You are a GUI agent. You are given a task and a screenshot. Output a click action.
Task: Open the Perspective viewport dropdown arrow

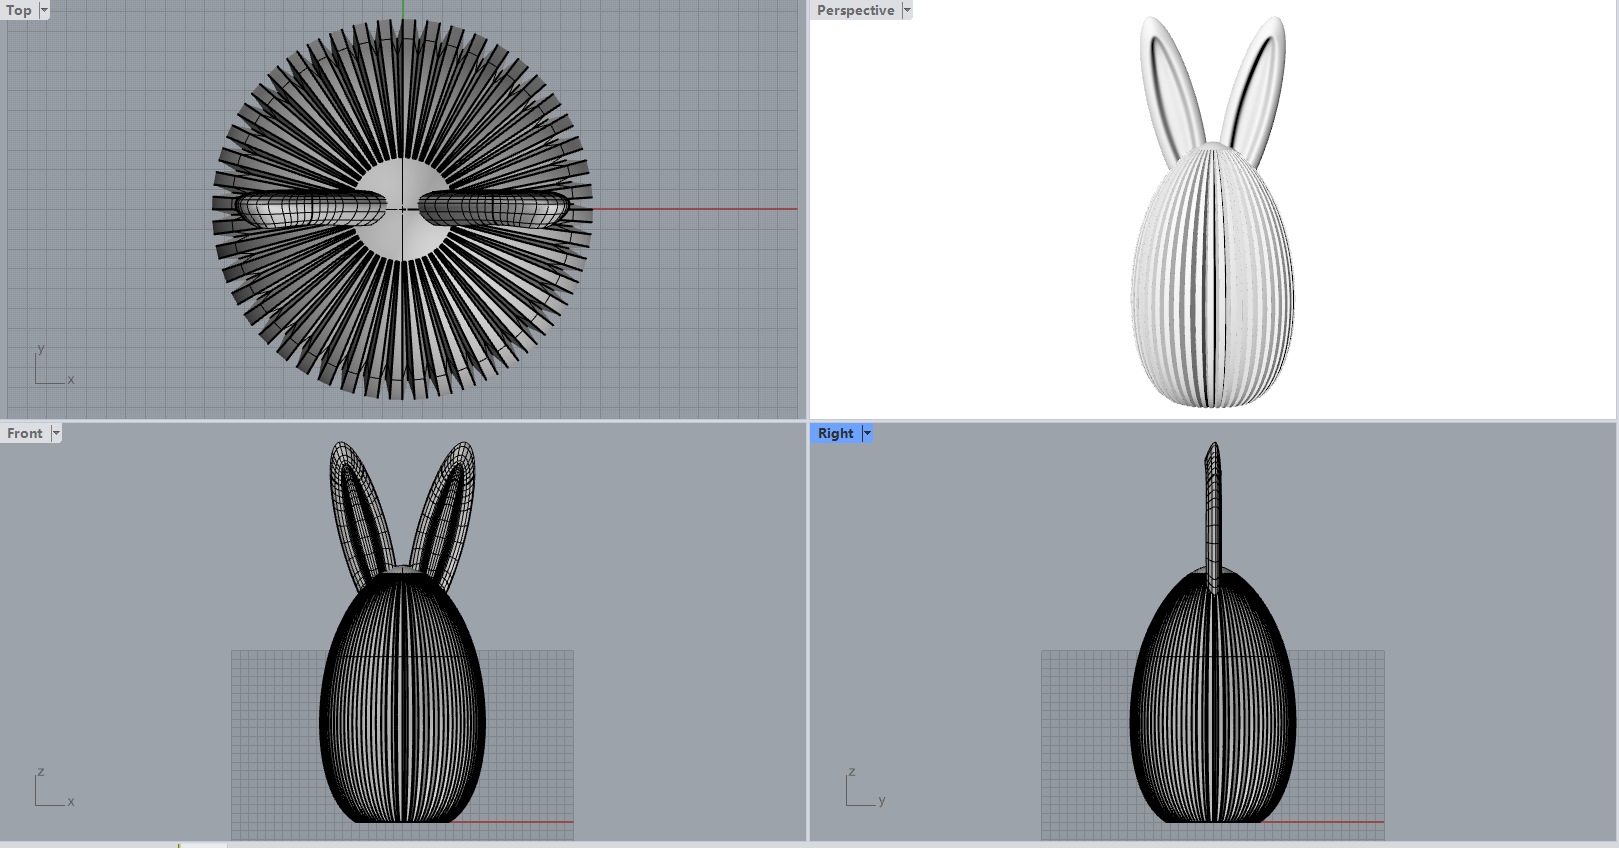pyautogui.click(x=907, y=10)
